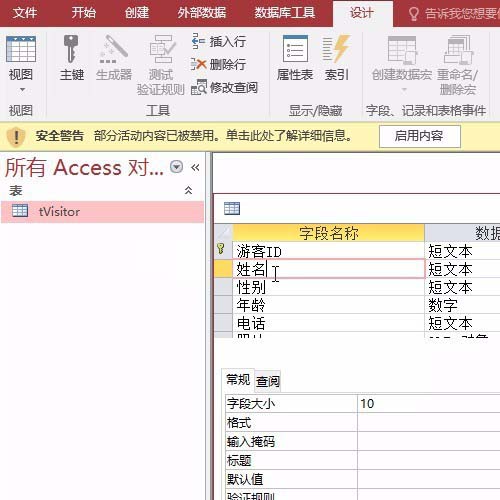
Task: Delete the row with 删除行
Action: (219, 64)
